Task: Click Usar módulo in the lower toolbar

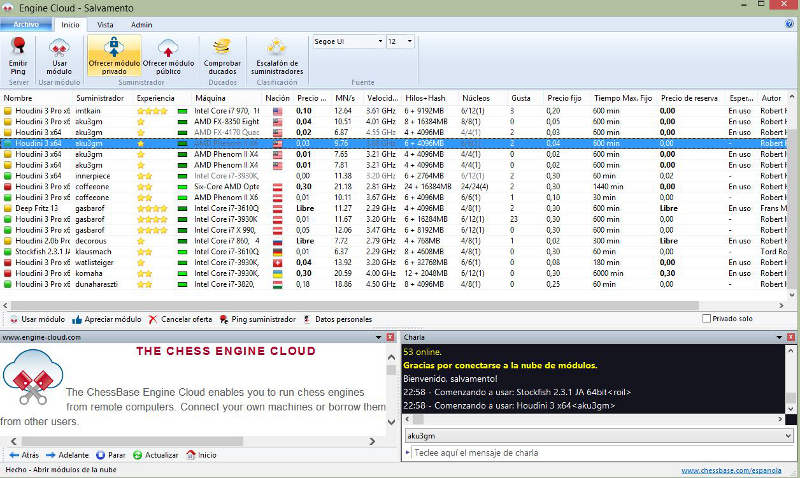Action: [38, 319]
